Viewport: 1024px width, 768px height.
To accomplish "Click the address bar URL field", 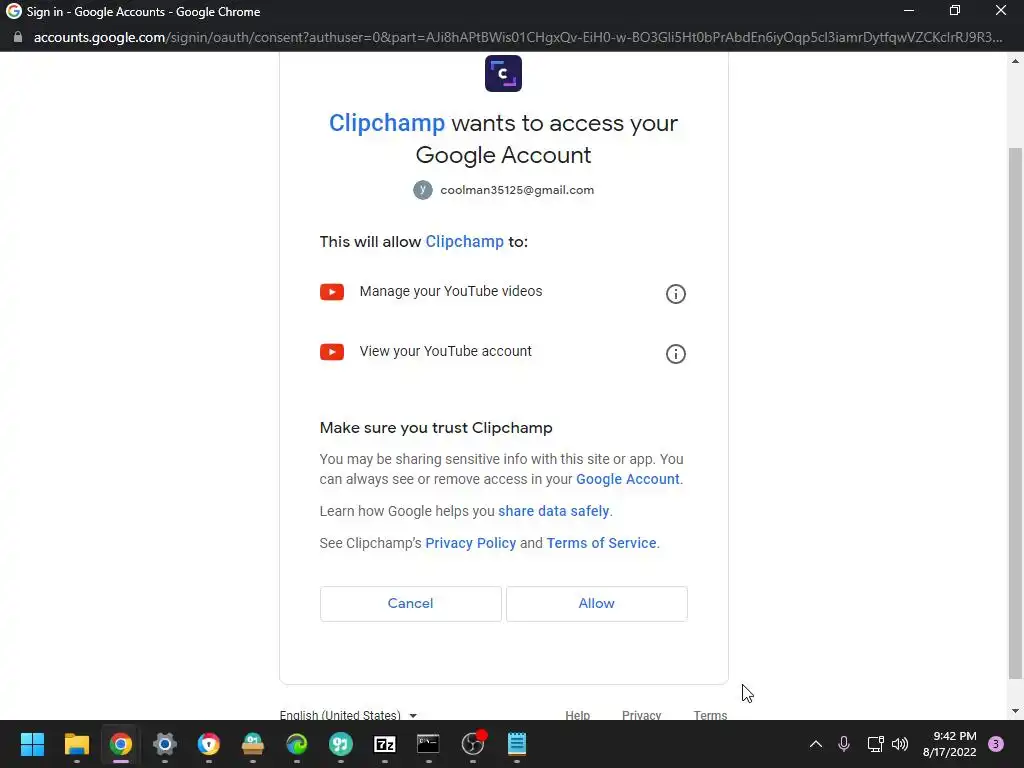I will click(x=518, y=37).
